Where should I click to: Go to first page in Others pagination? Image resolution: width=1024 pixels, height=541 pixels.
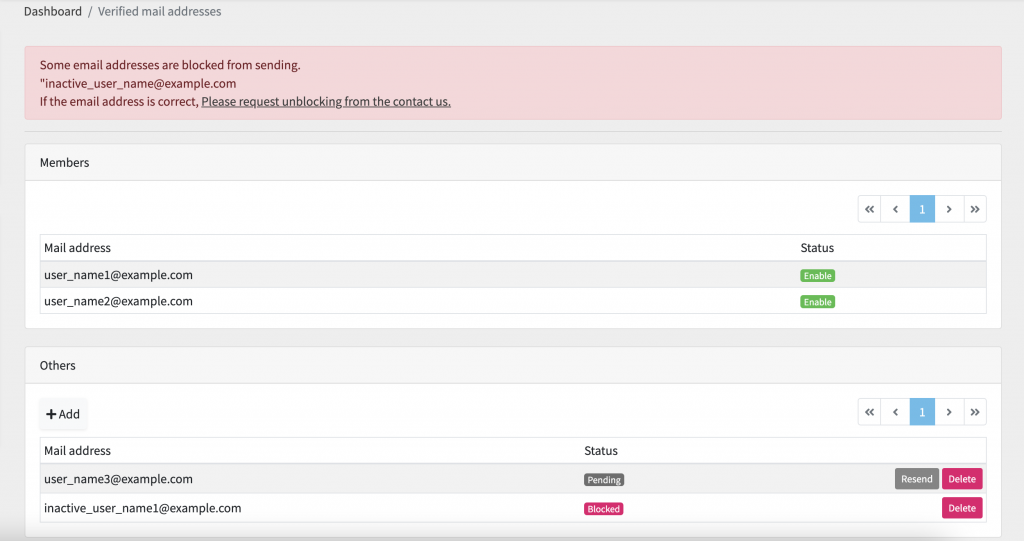[869, 412]
